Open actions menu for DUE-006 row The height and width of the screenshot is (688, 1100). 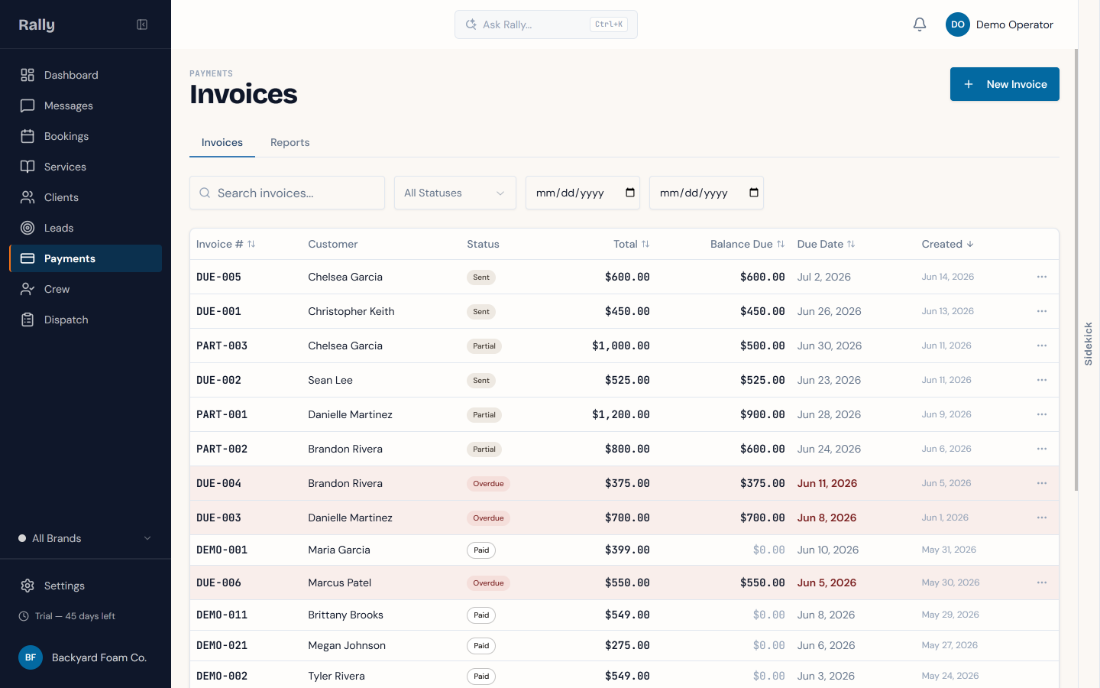click(x=1041, y=583)
